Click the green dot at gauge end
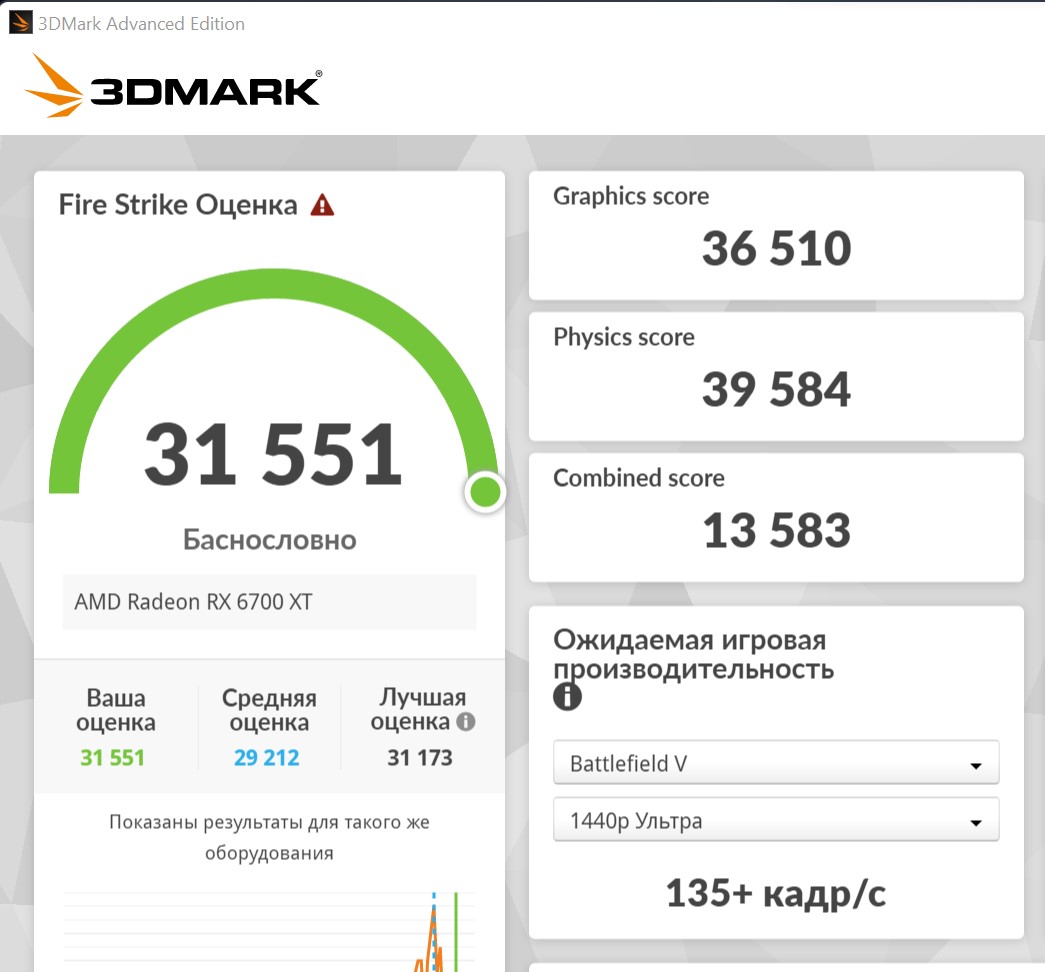 point(485,492)
